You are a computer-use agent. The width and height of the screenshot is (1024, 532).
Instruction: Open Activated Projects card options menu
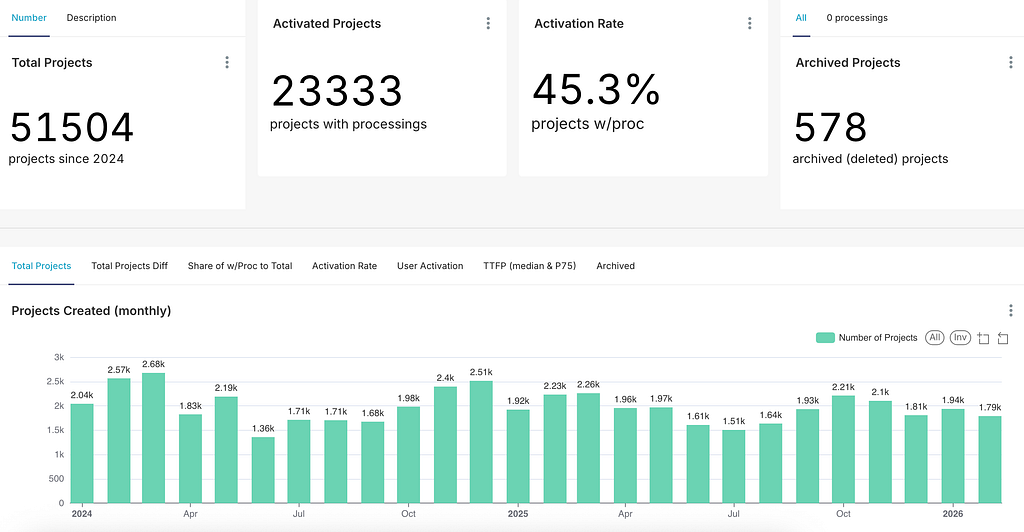point(488,23)
